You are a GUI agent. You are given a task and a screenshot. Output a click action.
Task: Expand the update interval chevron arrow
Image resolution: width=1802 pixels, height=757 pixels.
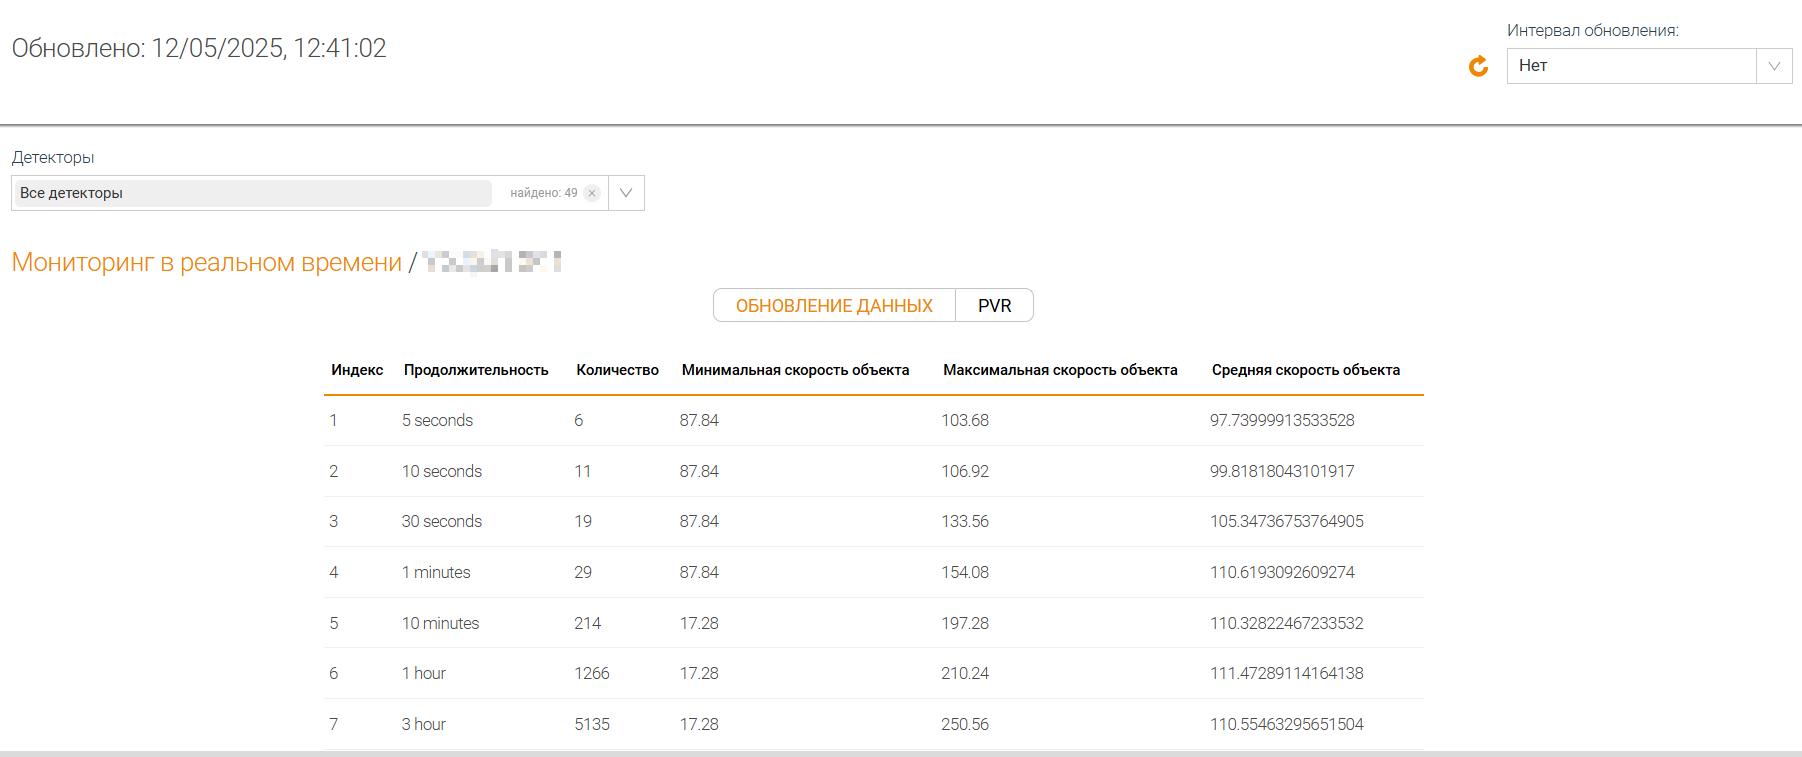pos(1774,66)
